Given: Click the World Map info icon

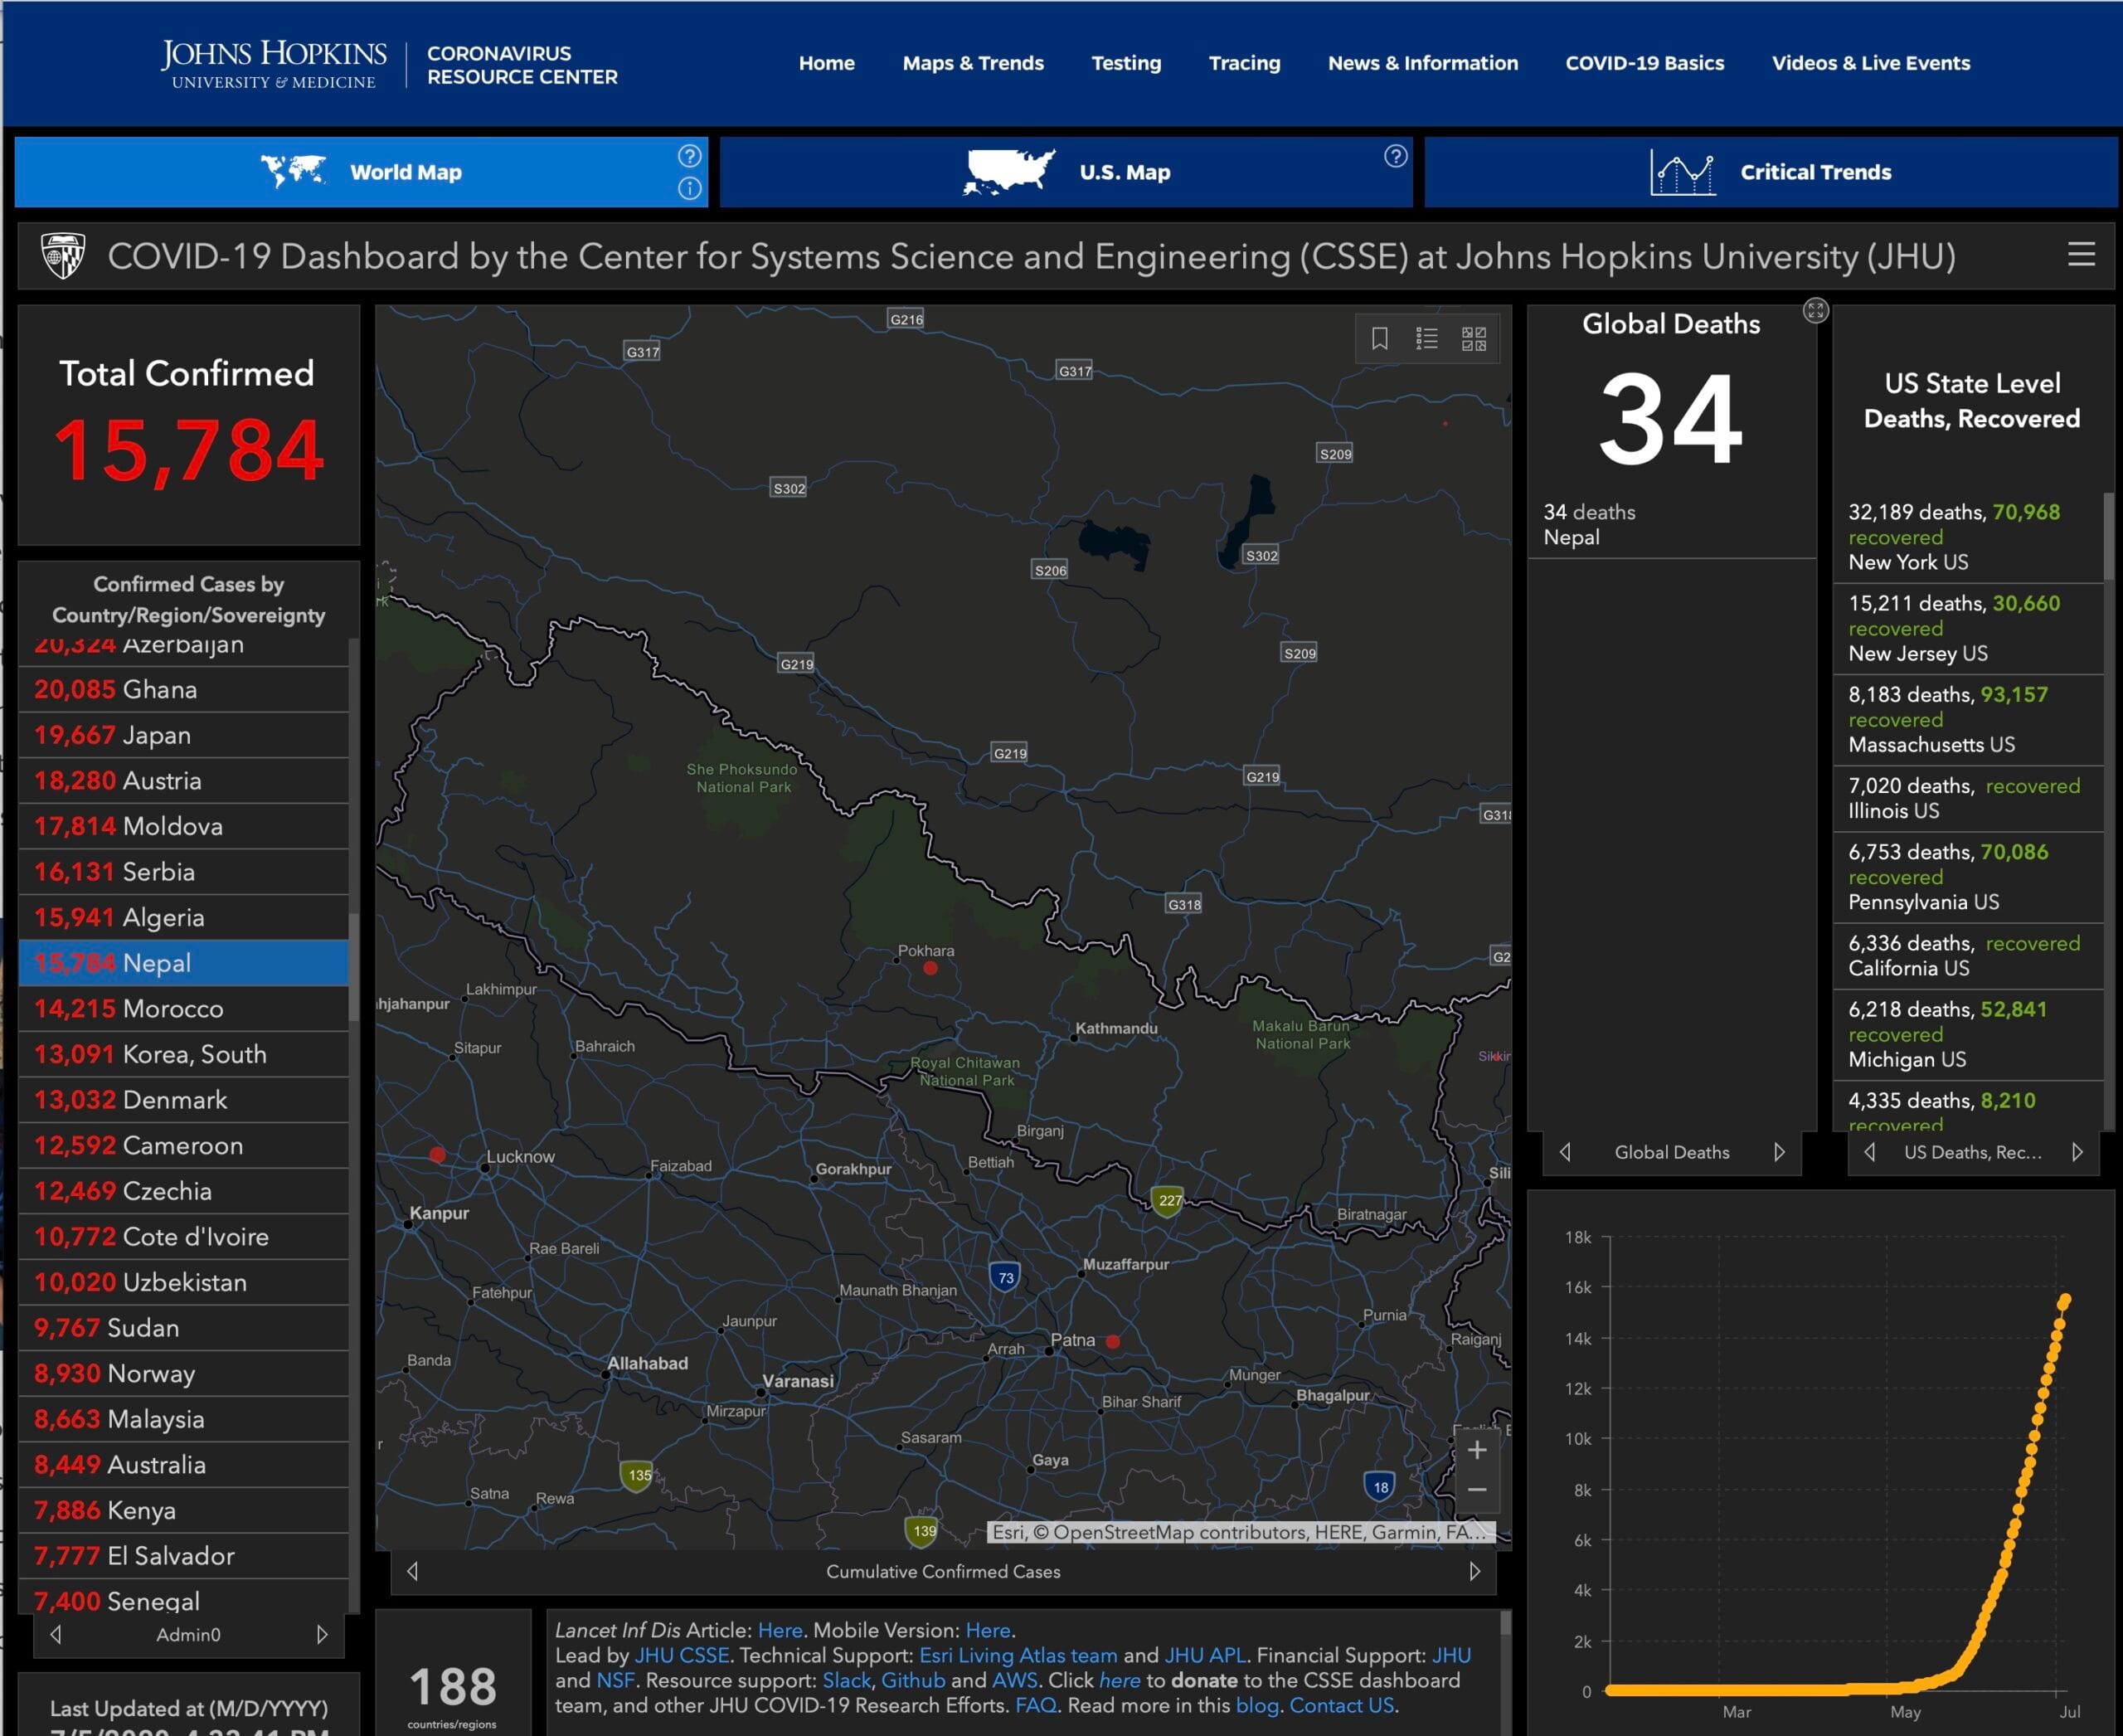Looking at the screenshot, I should coord(689,188).
